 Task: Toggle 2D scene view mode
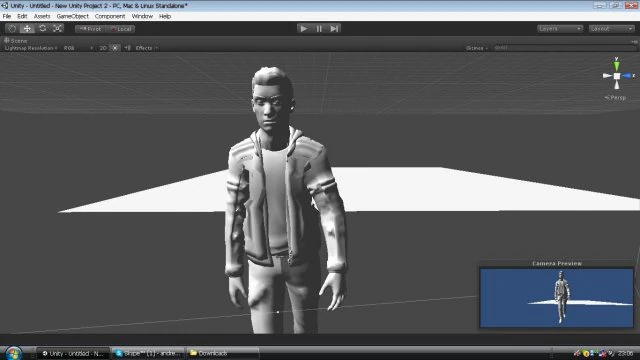point(103,48)
